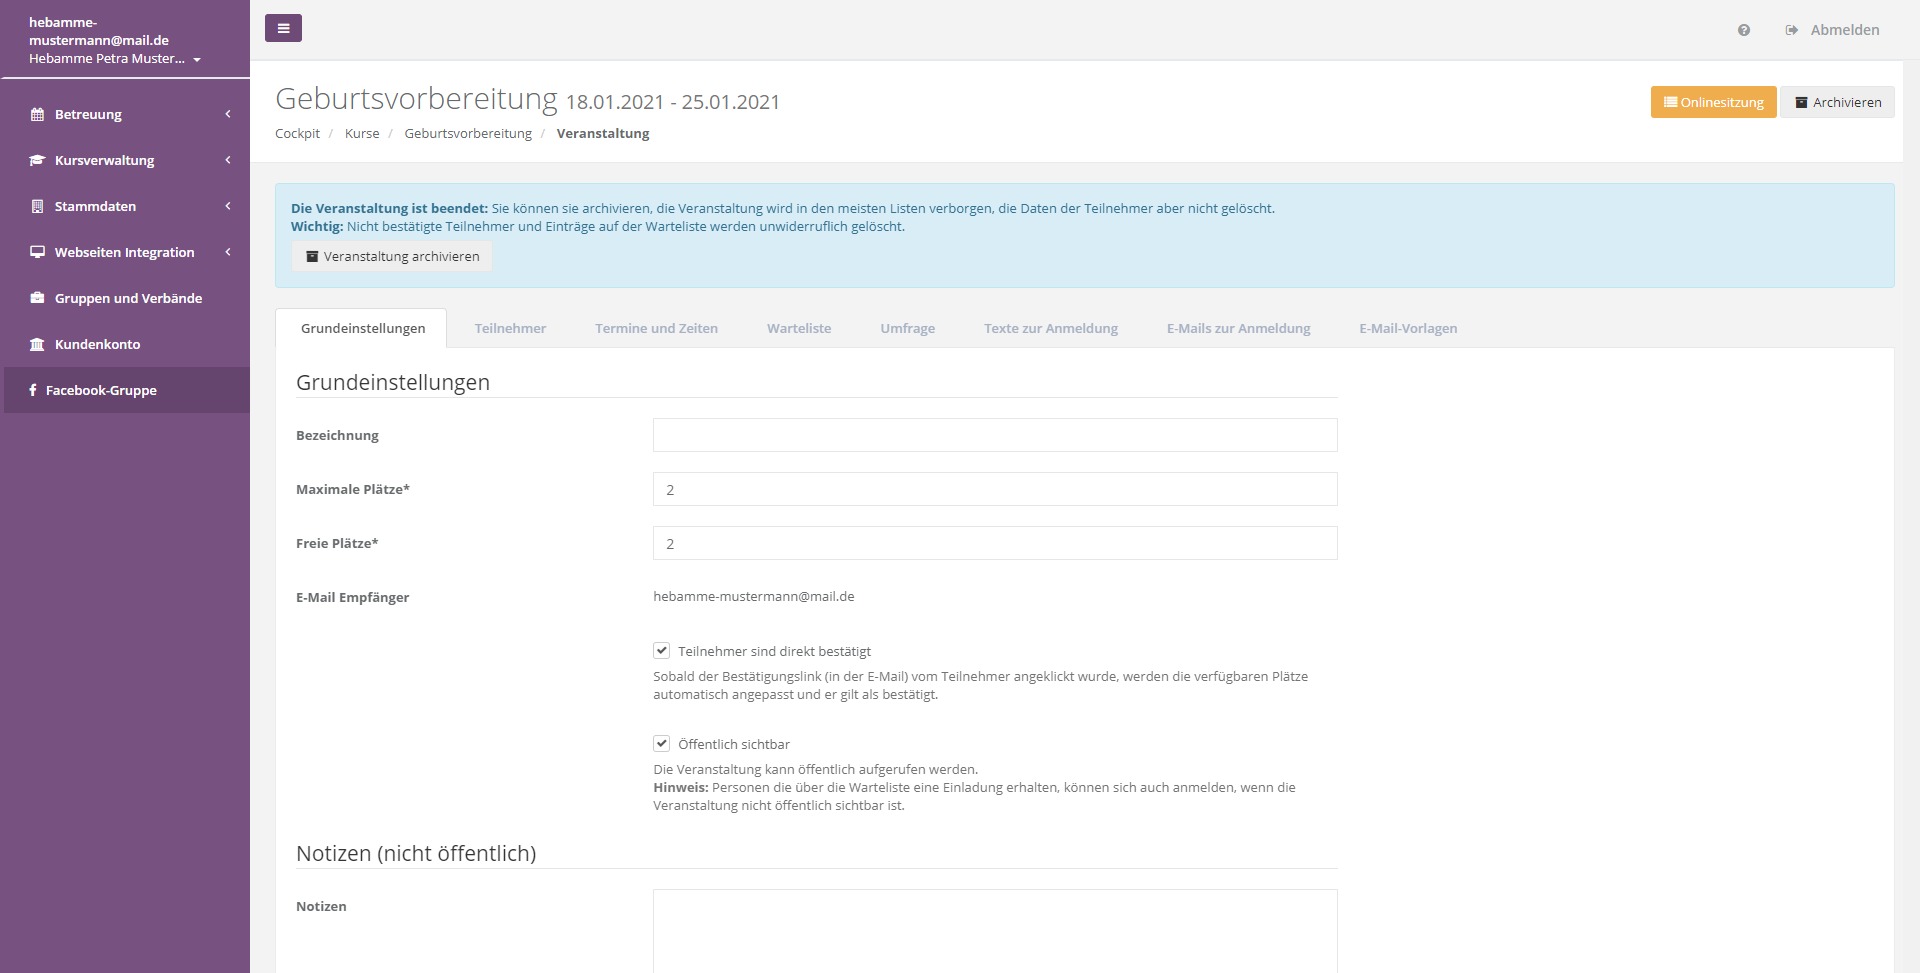Viewport: 1920px width, 973px height.
Task: Toggle the 'Öffentlich sichtbar' checkbox
Action: tap(661, 744)
